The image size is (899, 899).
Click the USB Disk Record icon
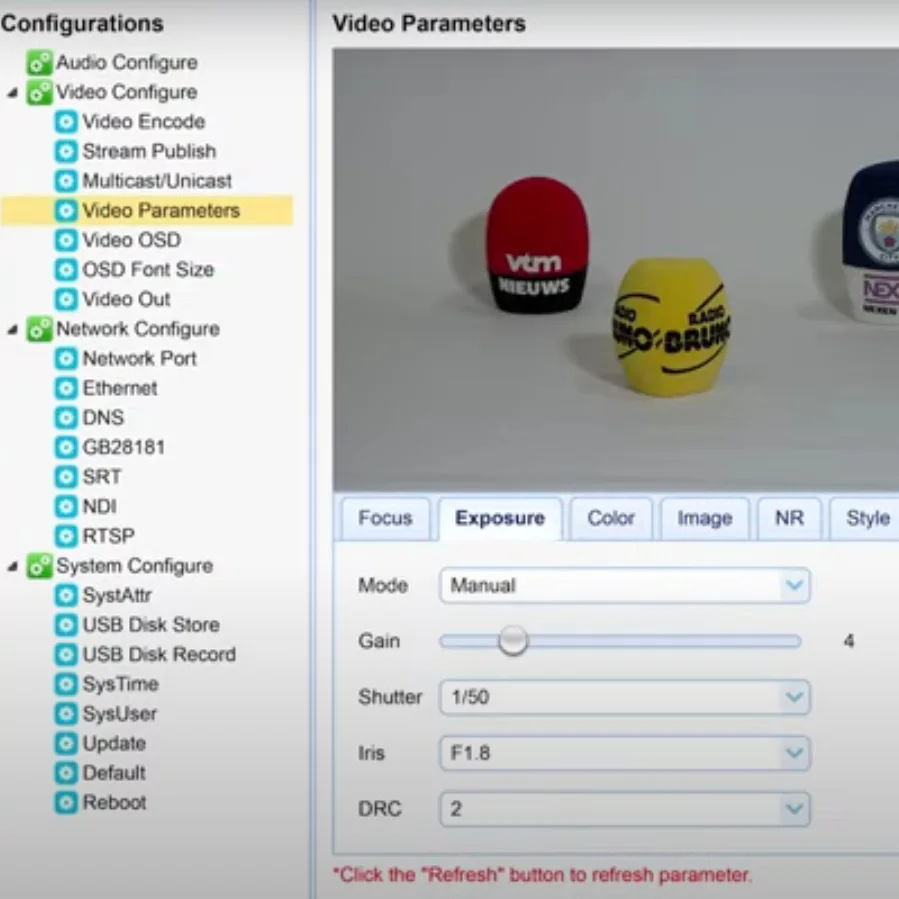(x=66, y=654)
